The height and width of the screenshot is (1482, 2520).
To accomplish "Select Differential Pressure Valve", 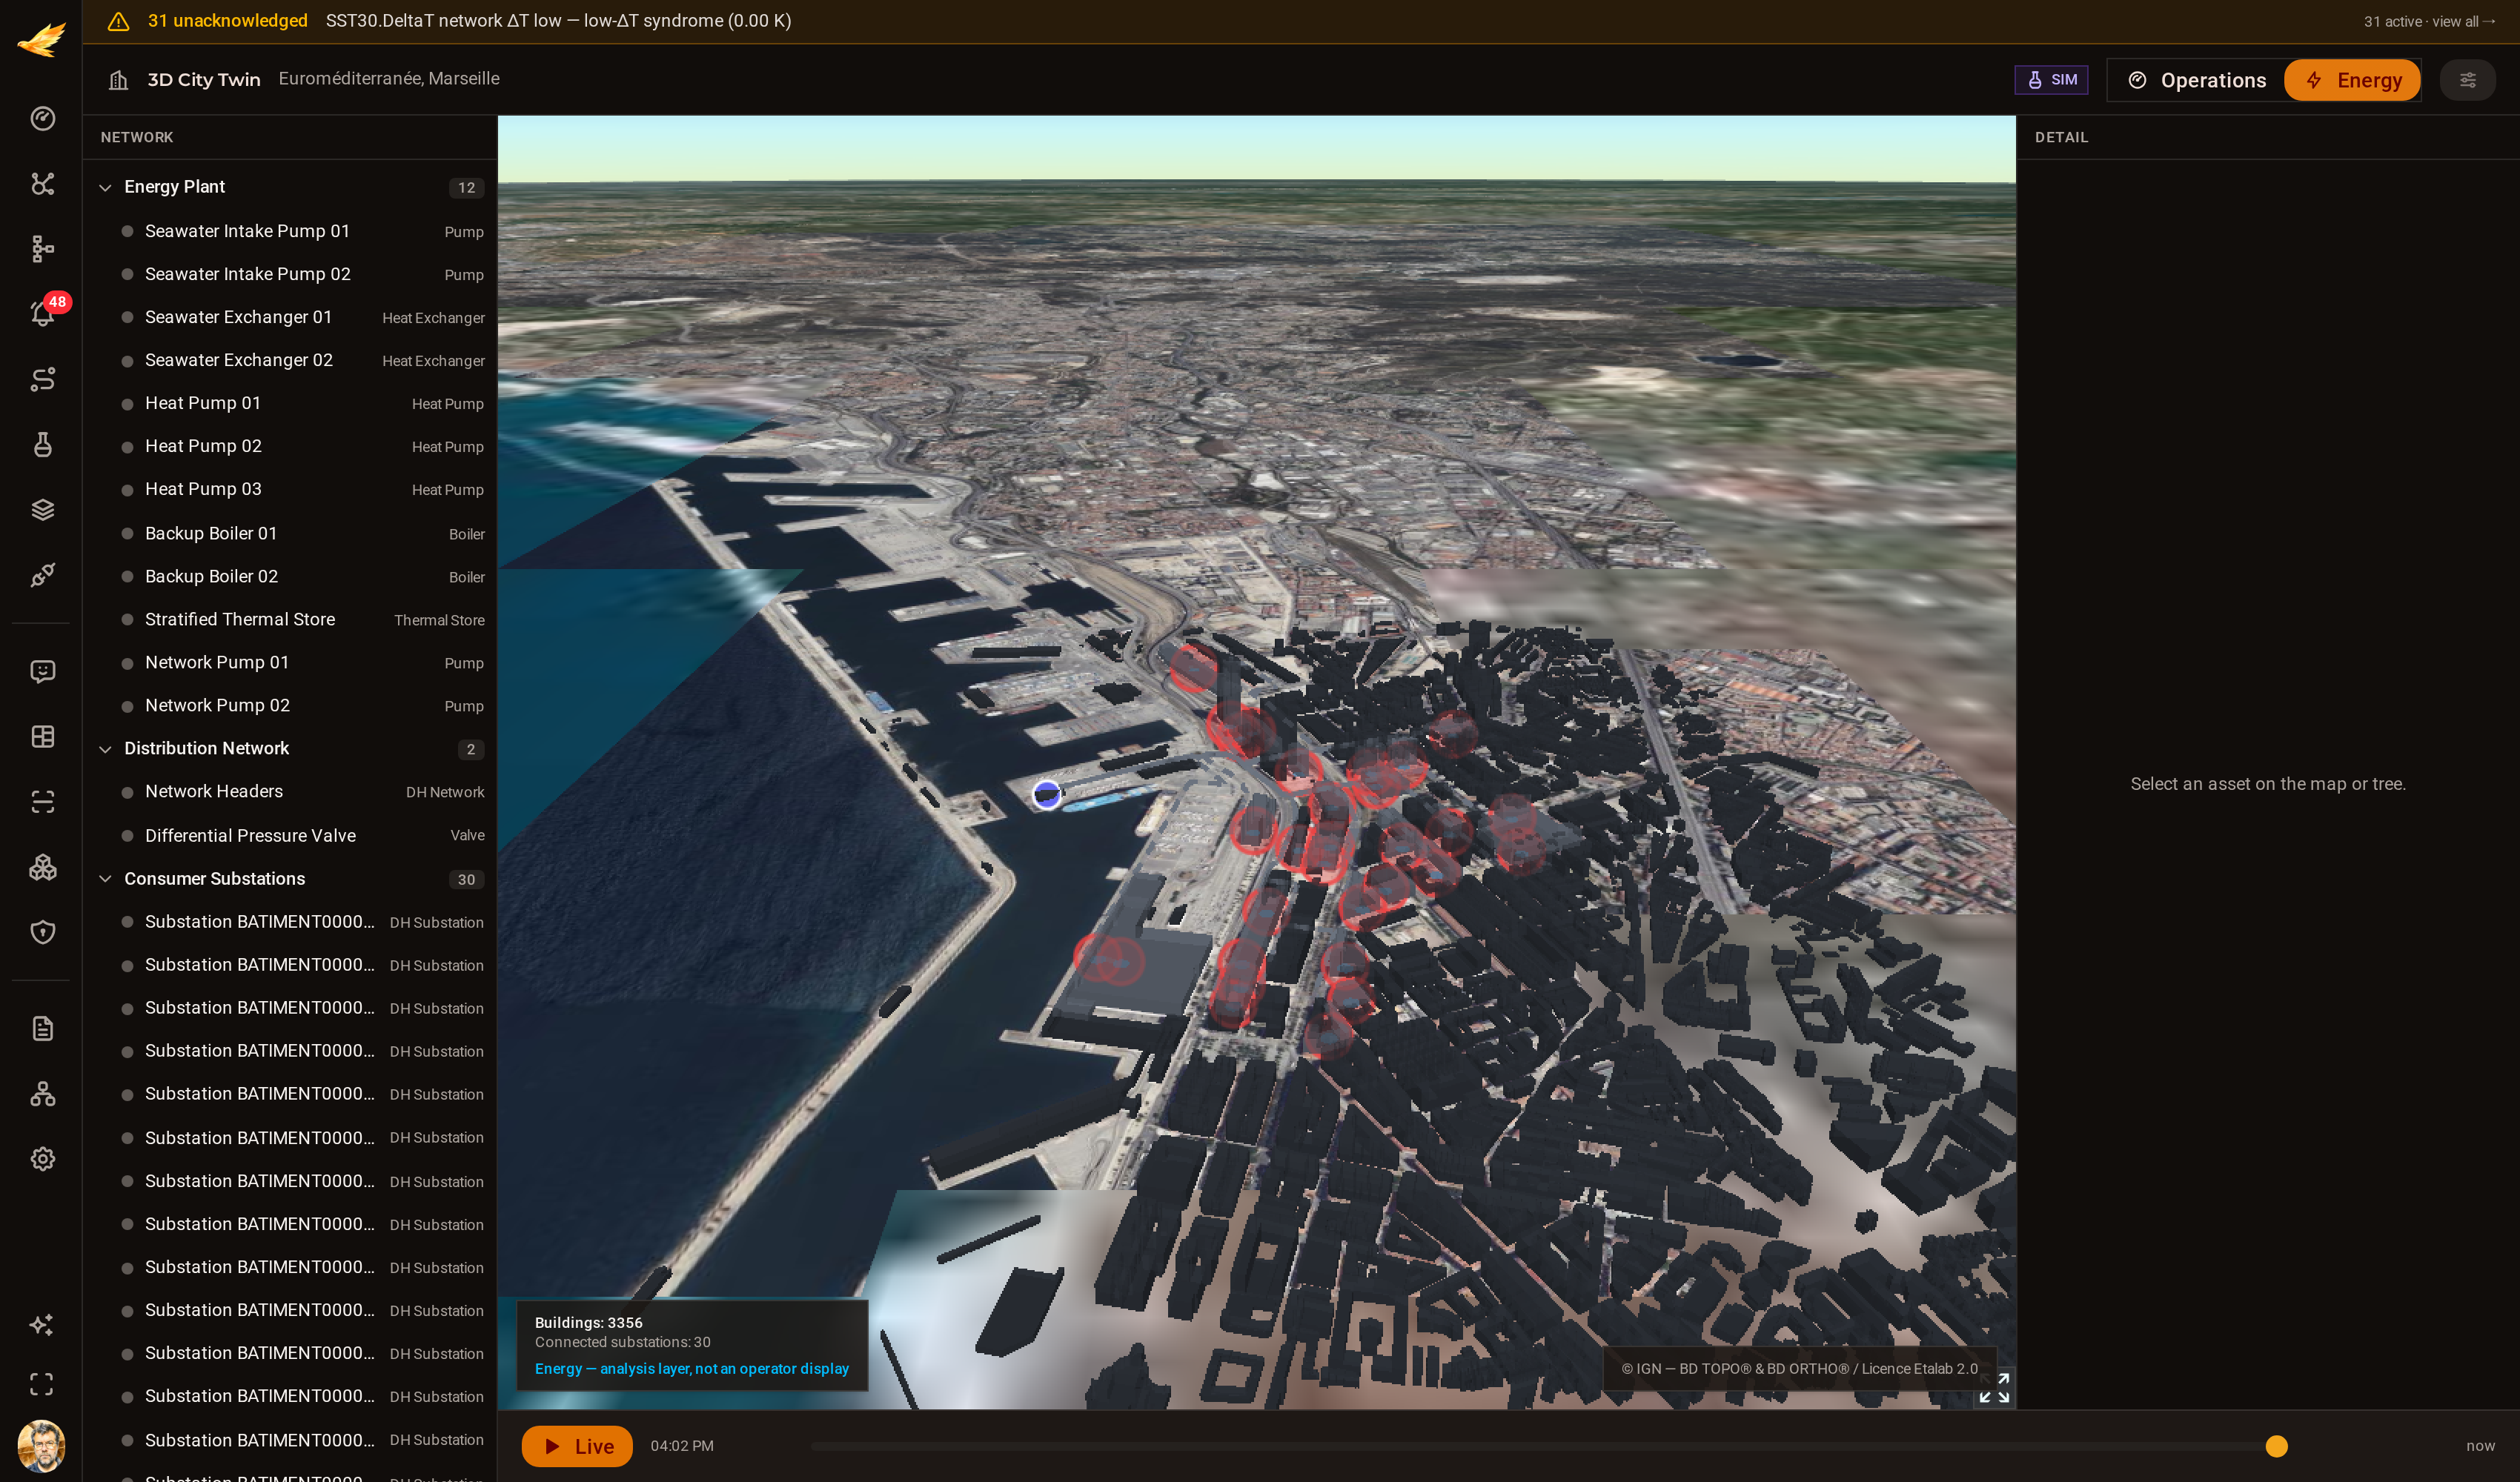I will pos(290,835).
